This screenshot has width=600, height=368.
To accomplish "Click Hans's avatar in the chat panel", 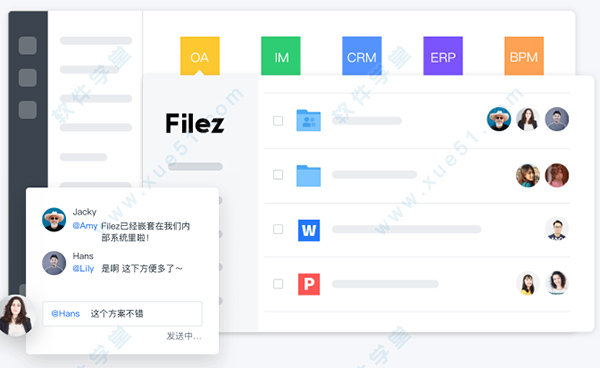I will [54, 263].
